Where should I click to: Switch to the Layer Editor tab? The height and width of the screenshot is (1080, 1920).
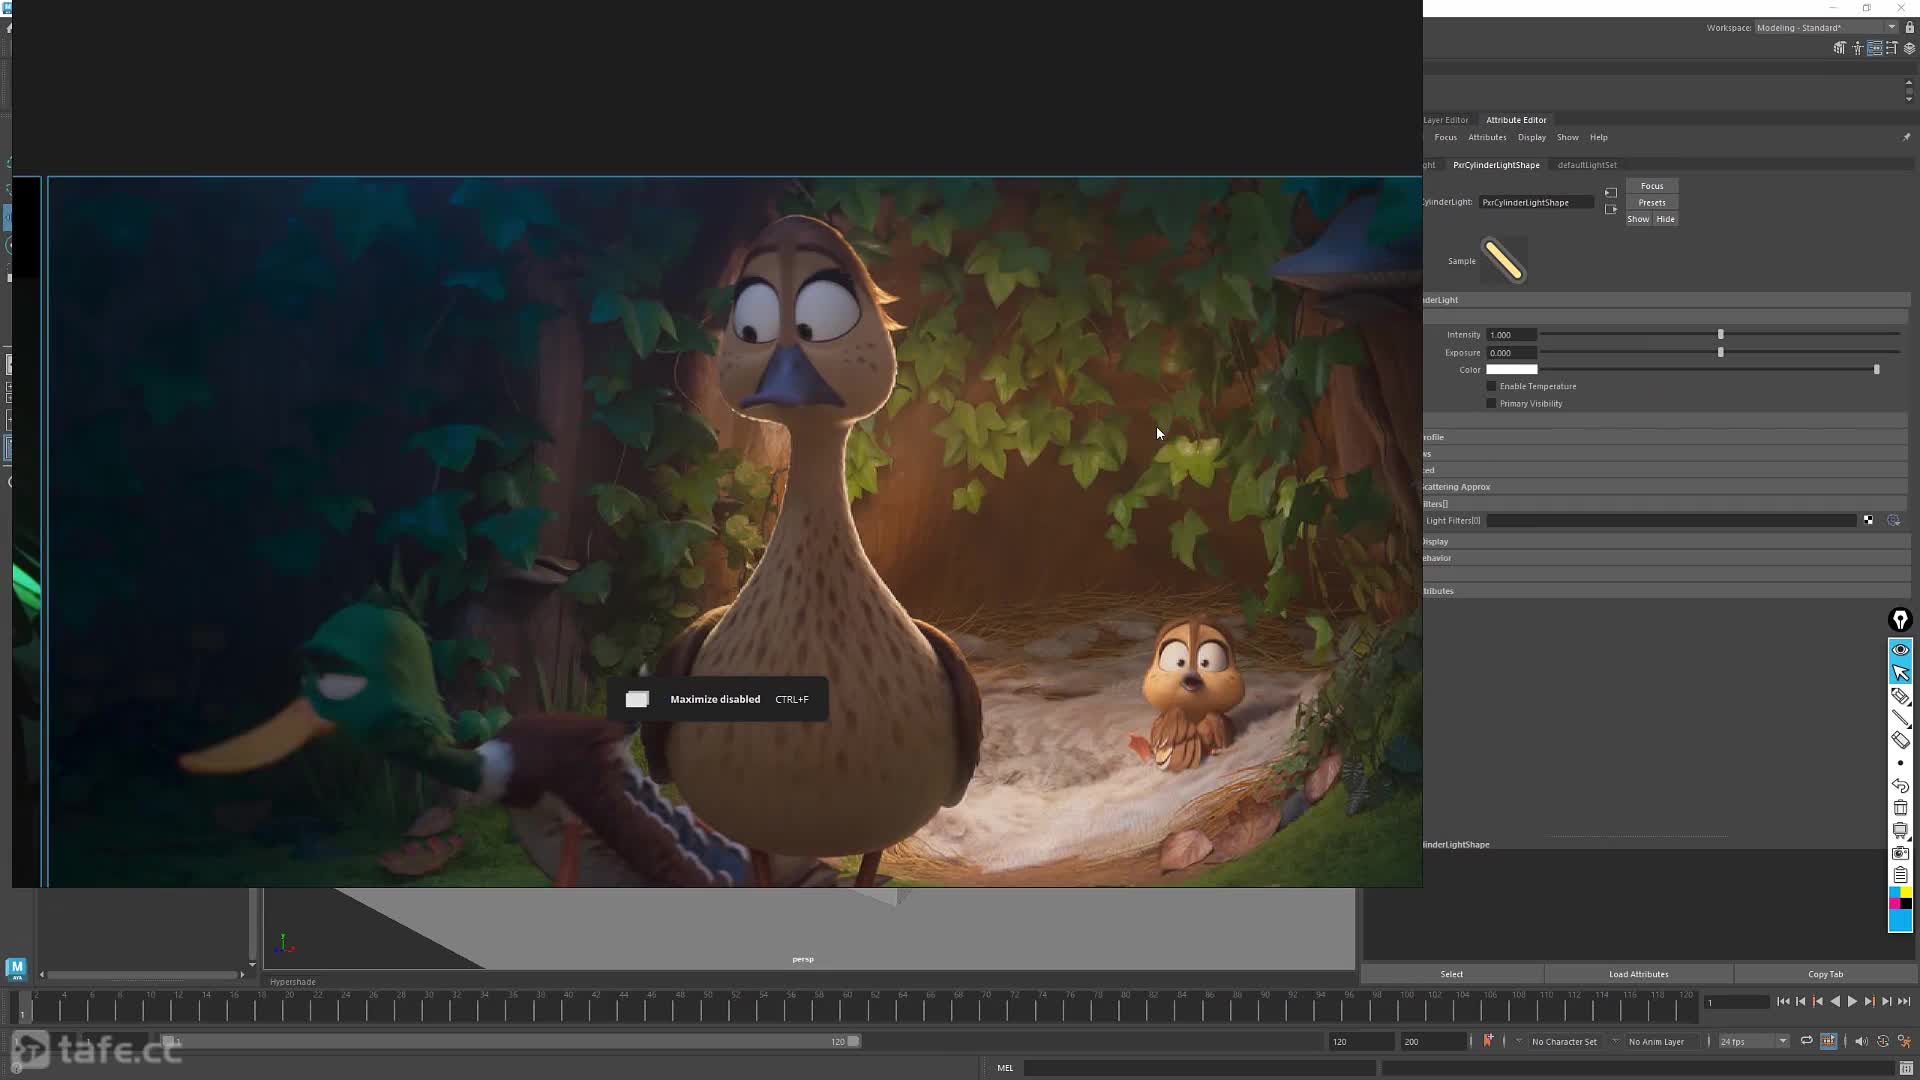(x=1446, y=120)
